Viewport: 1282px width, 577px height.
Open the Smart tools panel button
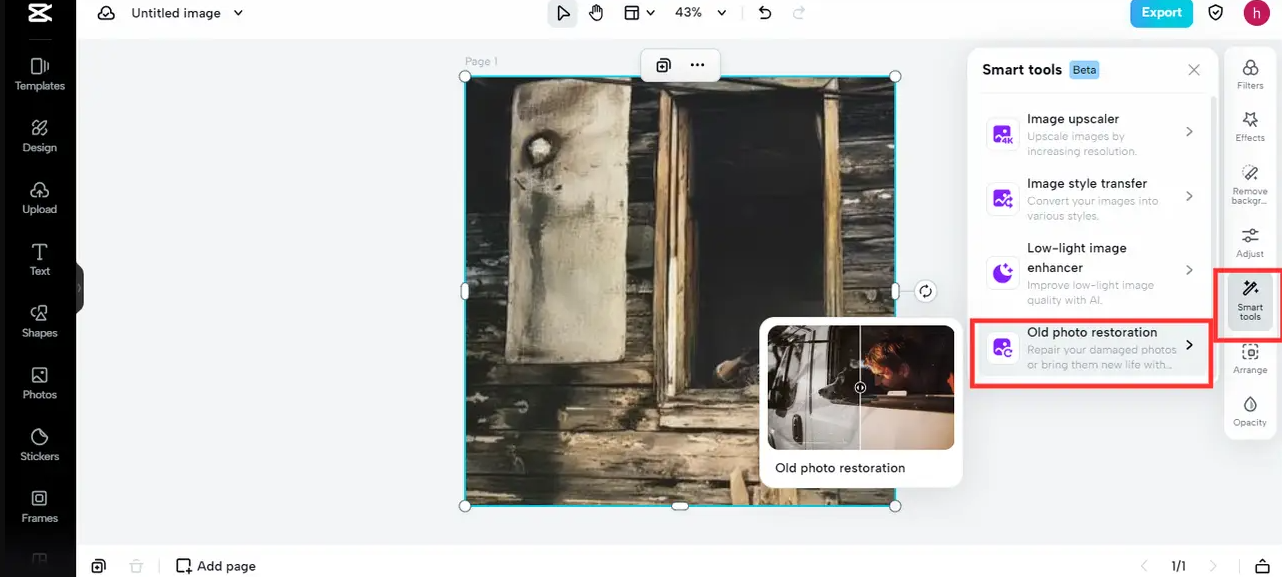tap(1250, 300)
